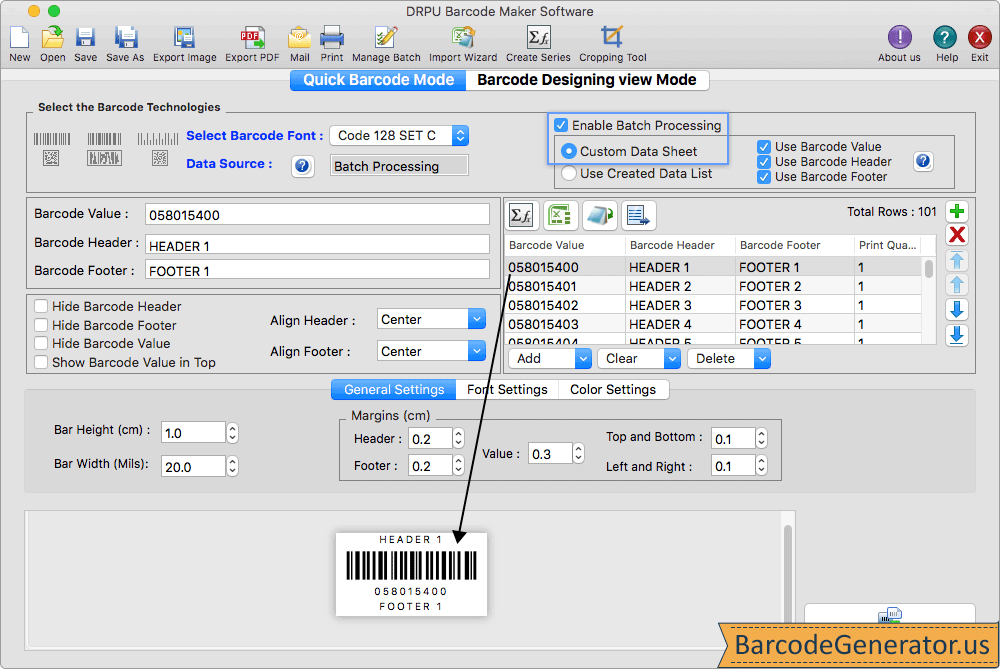Click the Bar Height stepper arrows

point(233,433)
